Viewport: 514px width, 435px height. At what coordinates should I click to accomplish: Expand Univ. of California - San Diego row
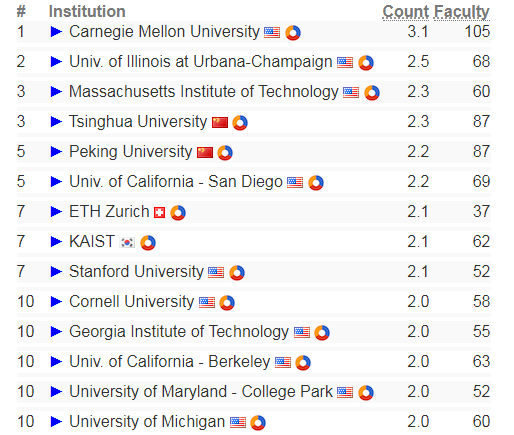(x=56, y=182)
